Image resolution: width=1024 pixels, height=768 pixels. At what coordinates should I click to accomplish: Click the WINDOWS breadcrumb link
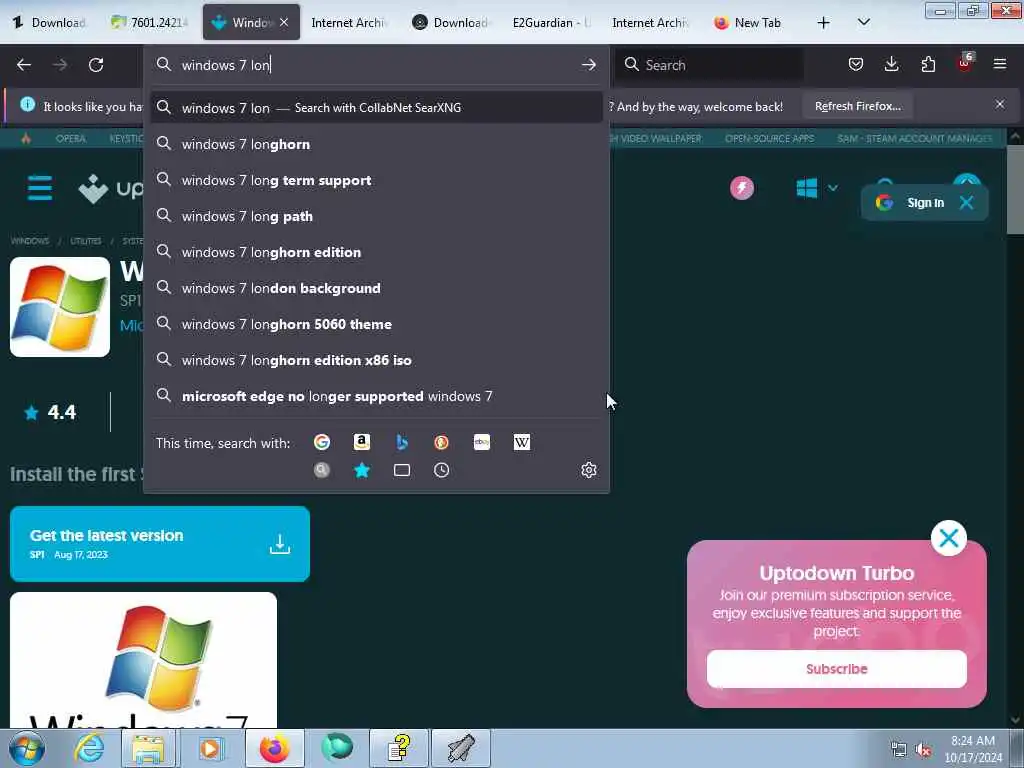pyautogui.click(x=29, y=241)
